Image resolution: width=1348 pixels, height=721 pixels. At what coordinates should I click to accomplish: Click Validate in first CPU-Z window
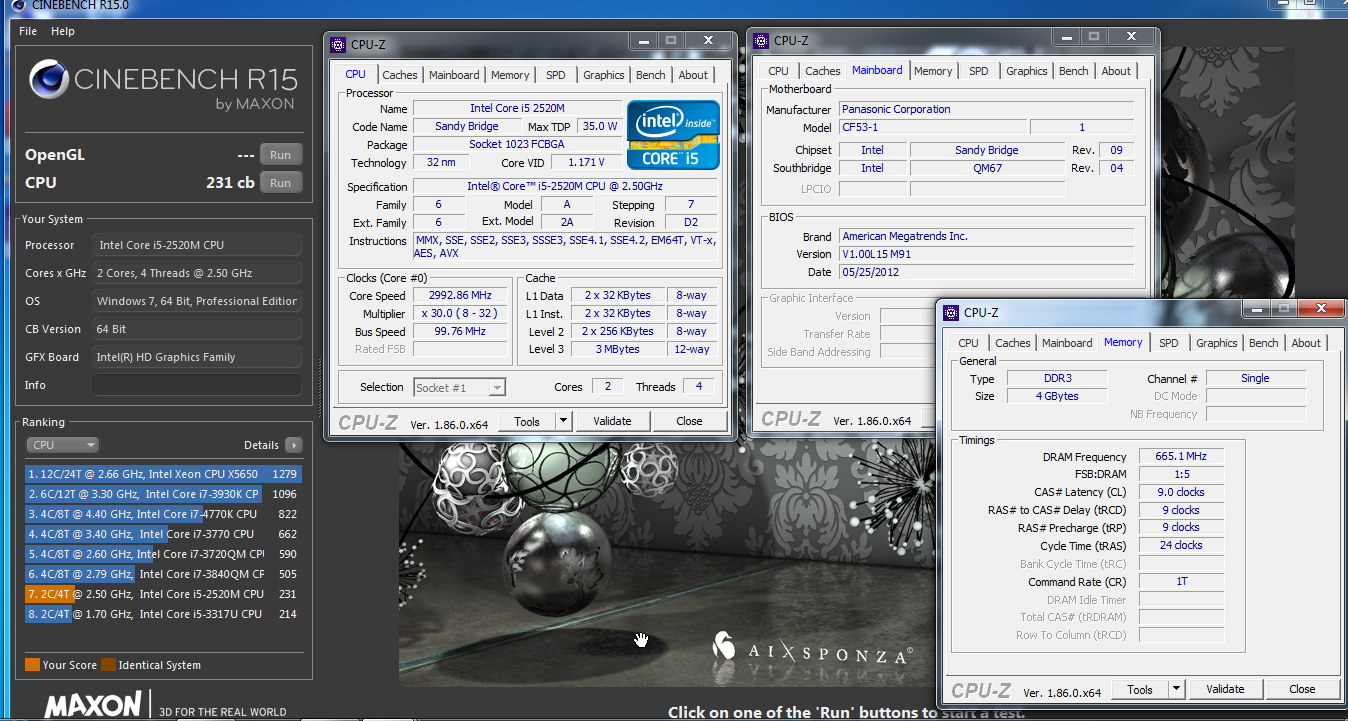click(612, 421)
